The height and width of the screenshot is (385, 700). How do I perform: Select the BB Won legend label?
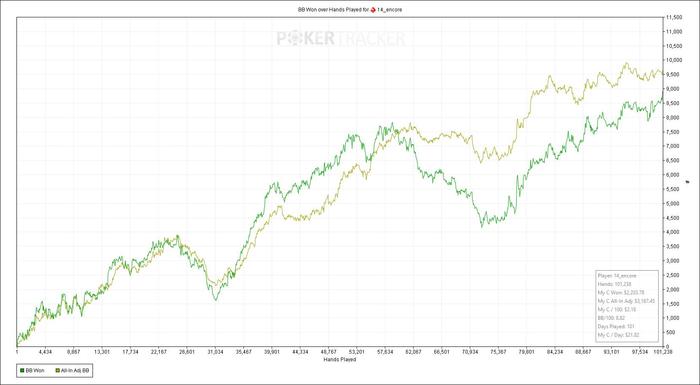point(35,371)
